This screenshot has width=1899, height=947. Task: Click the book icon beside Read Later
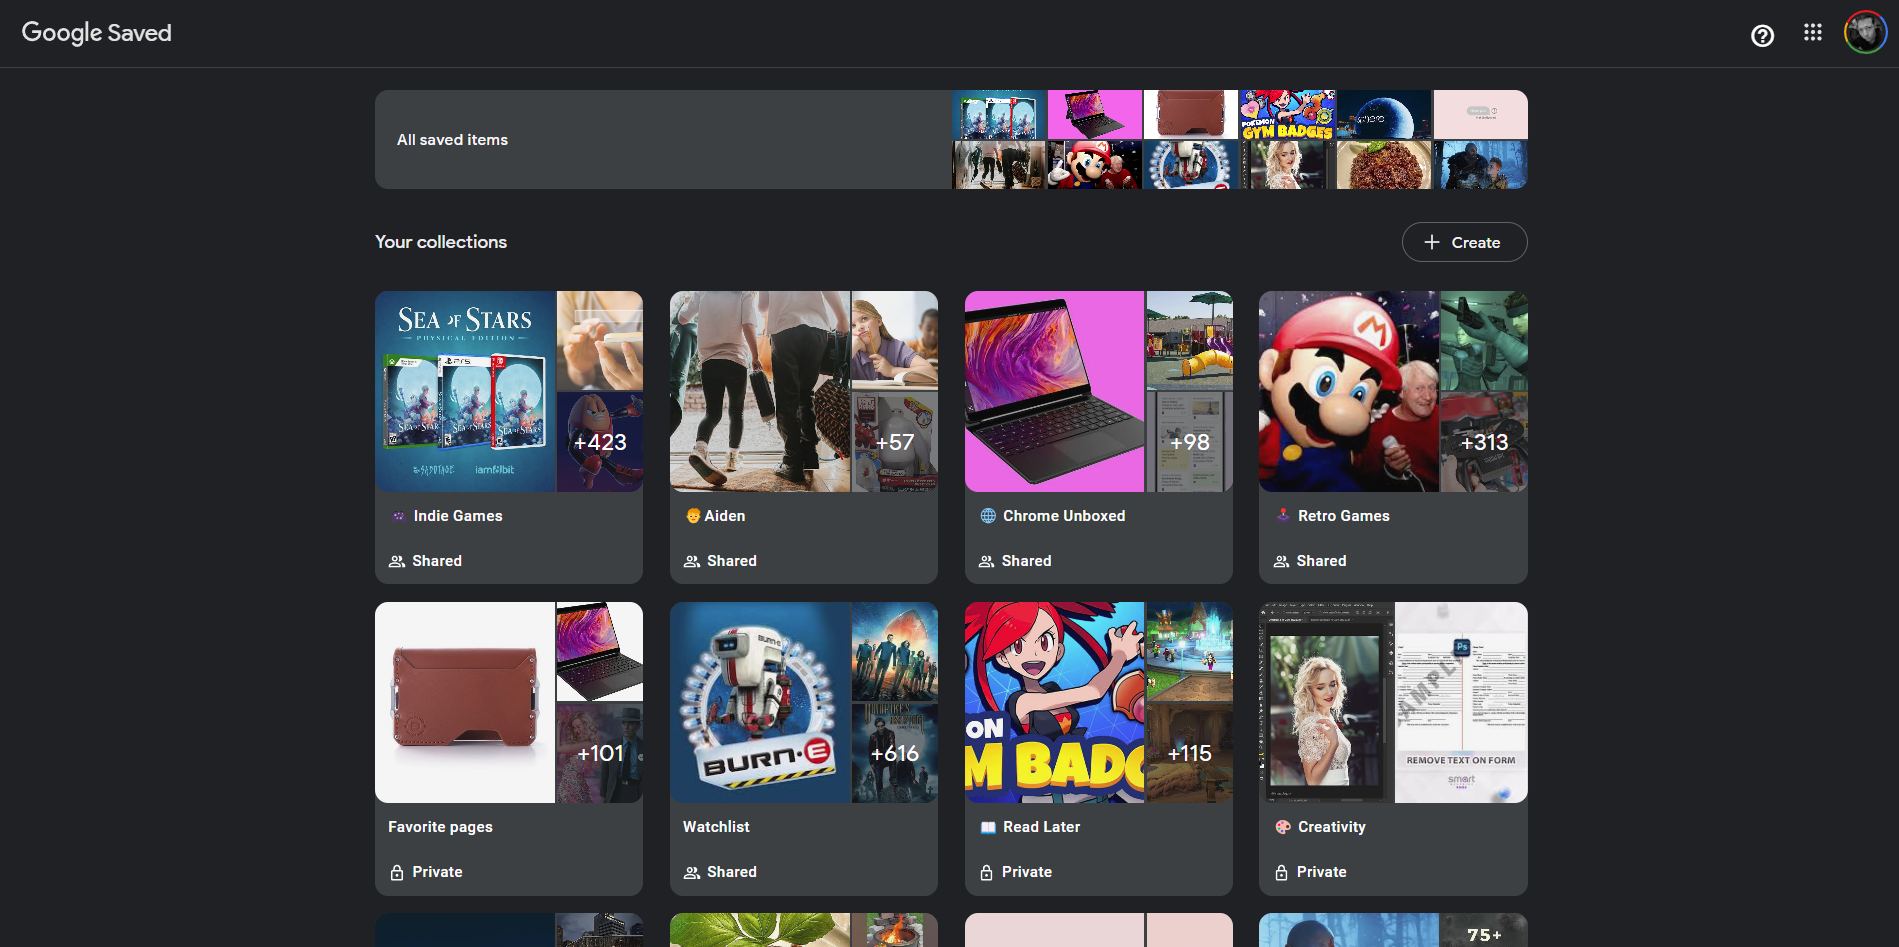[x=988, y=827]
